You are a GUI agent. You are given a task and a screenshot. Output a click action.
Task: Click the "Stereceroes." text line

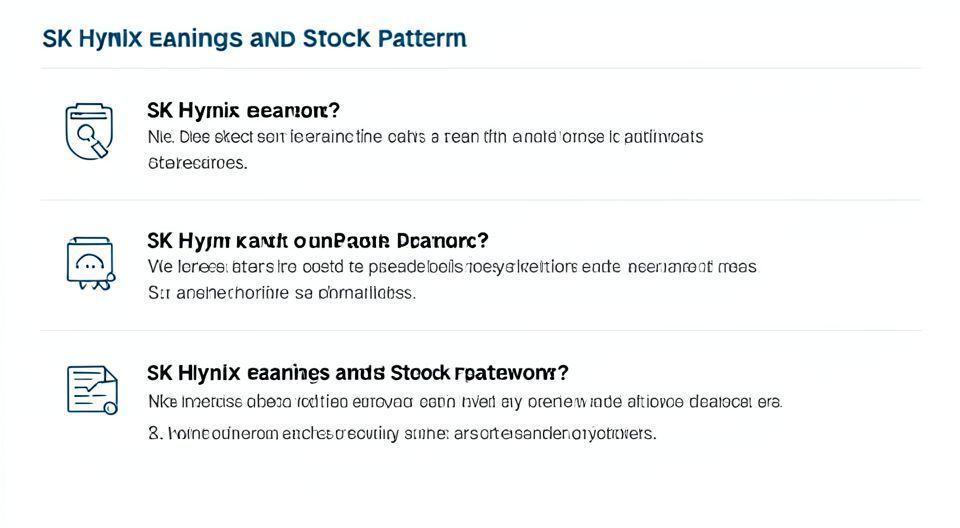click(x=197, y=162)
